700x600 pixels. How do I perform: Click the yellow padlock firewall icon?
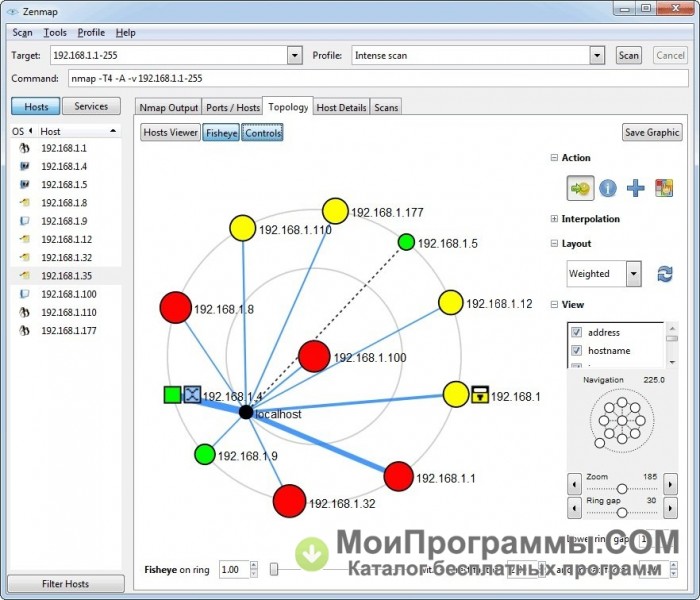click(x=480, y=395)
